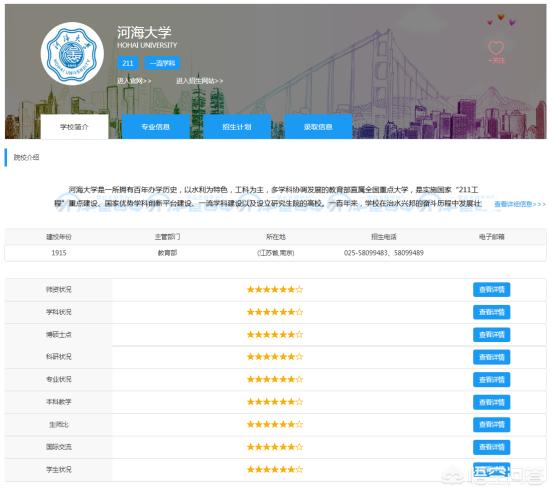Open the 进入官网>> link
Screen dimensions: 554x495
134,81
